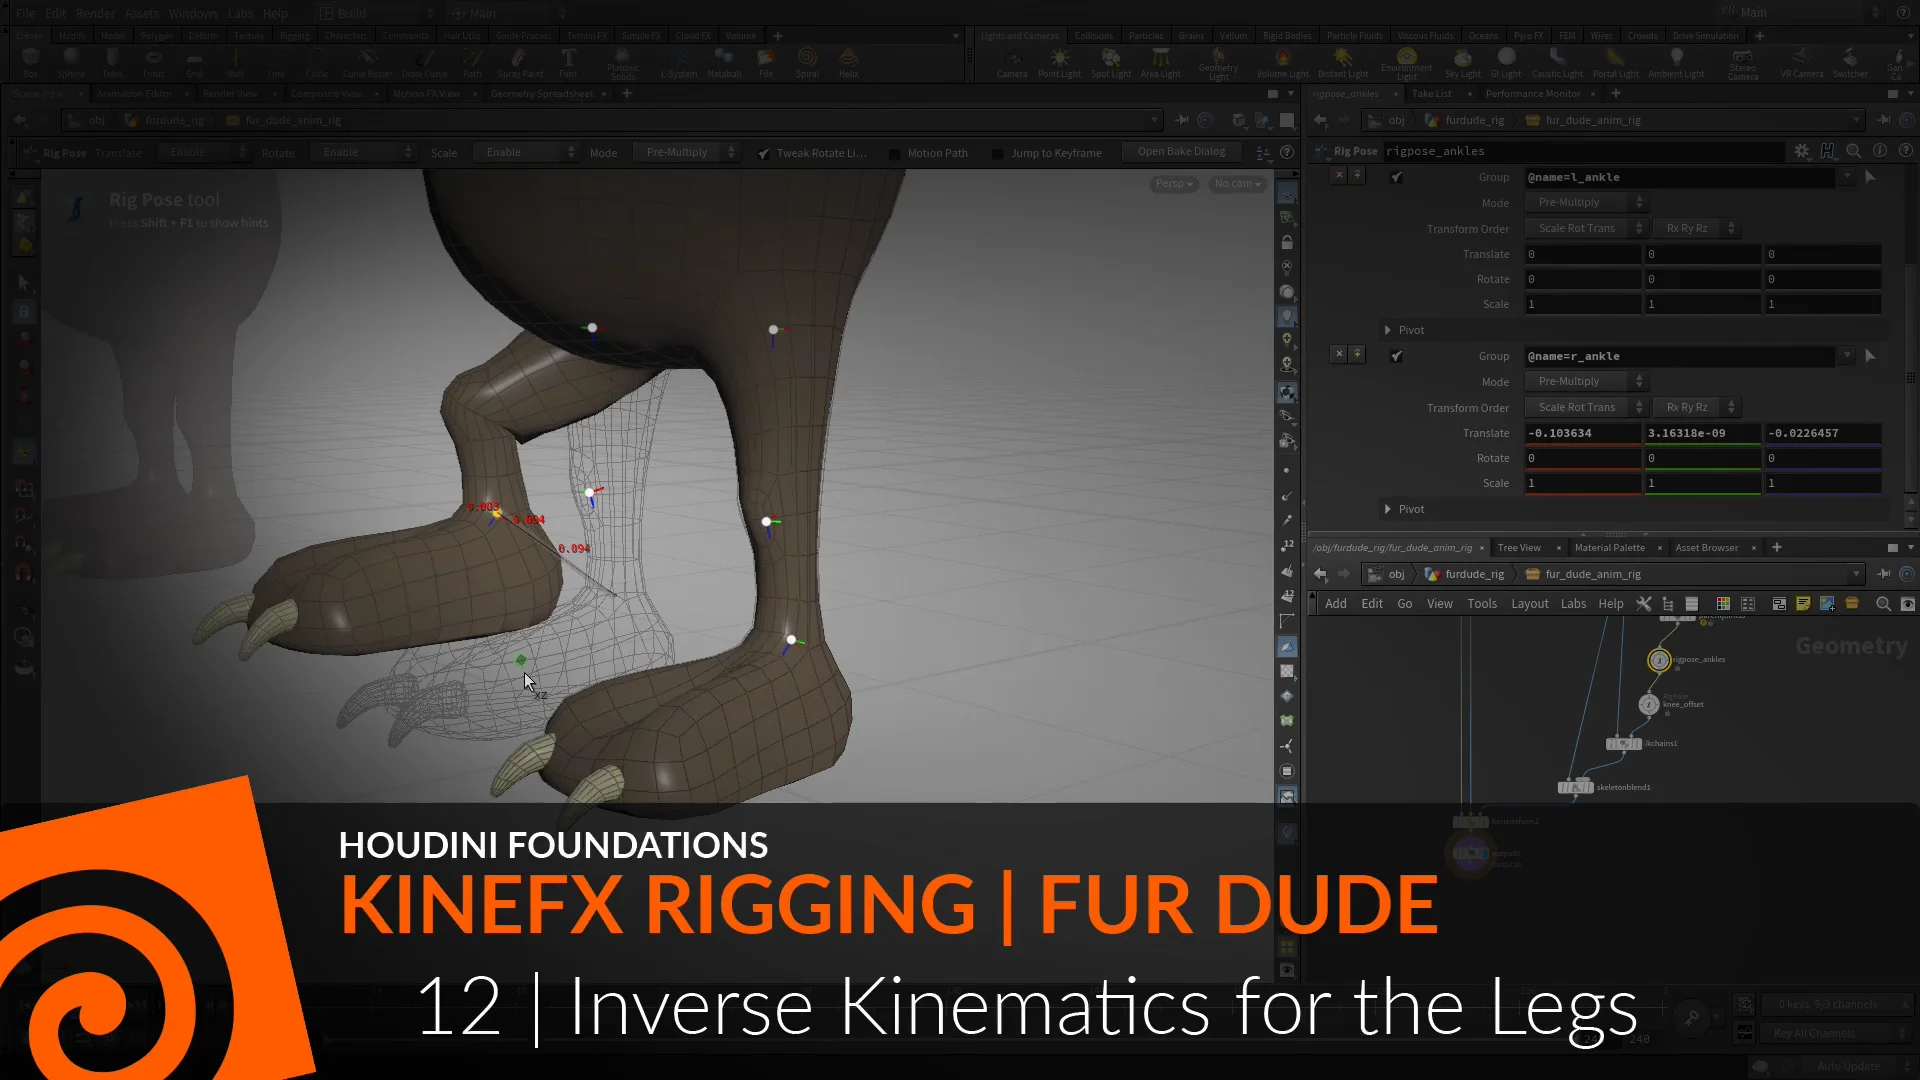The height and width of the screenshot is (1080, 1920).
Task: Open Geometry Spreadsheet tab
Action: click(x=542, y=94)
